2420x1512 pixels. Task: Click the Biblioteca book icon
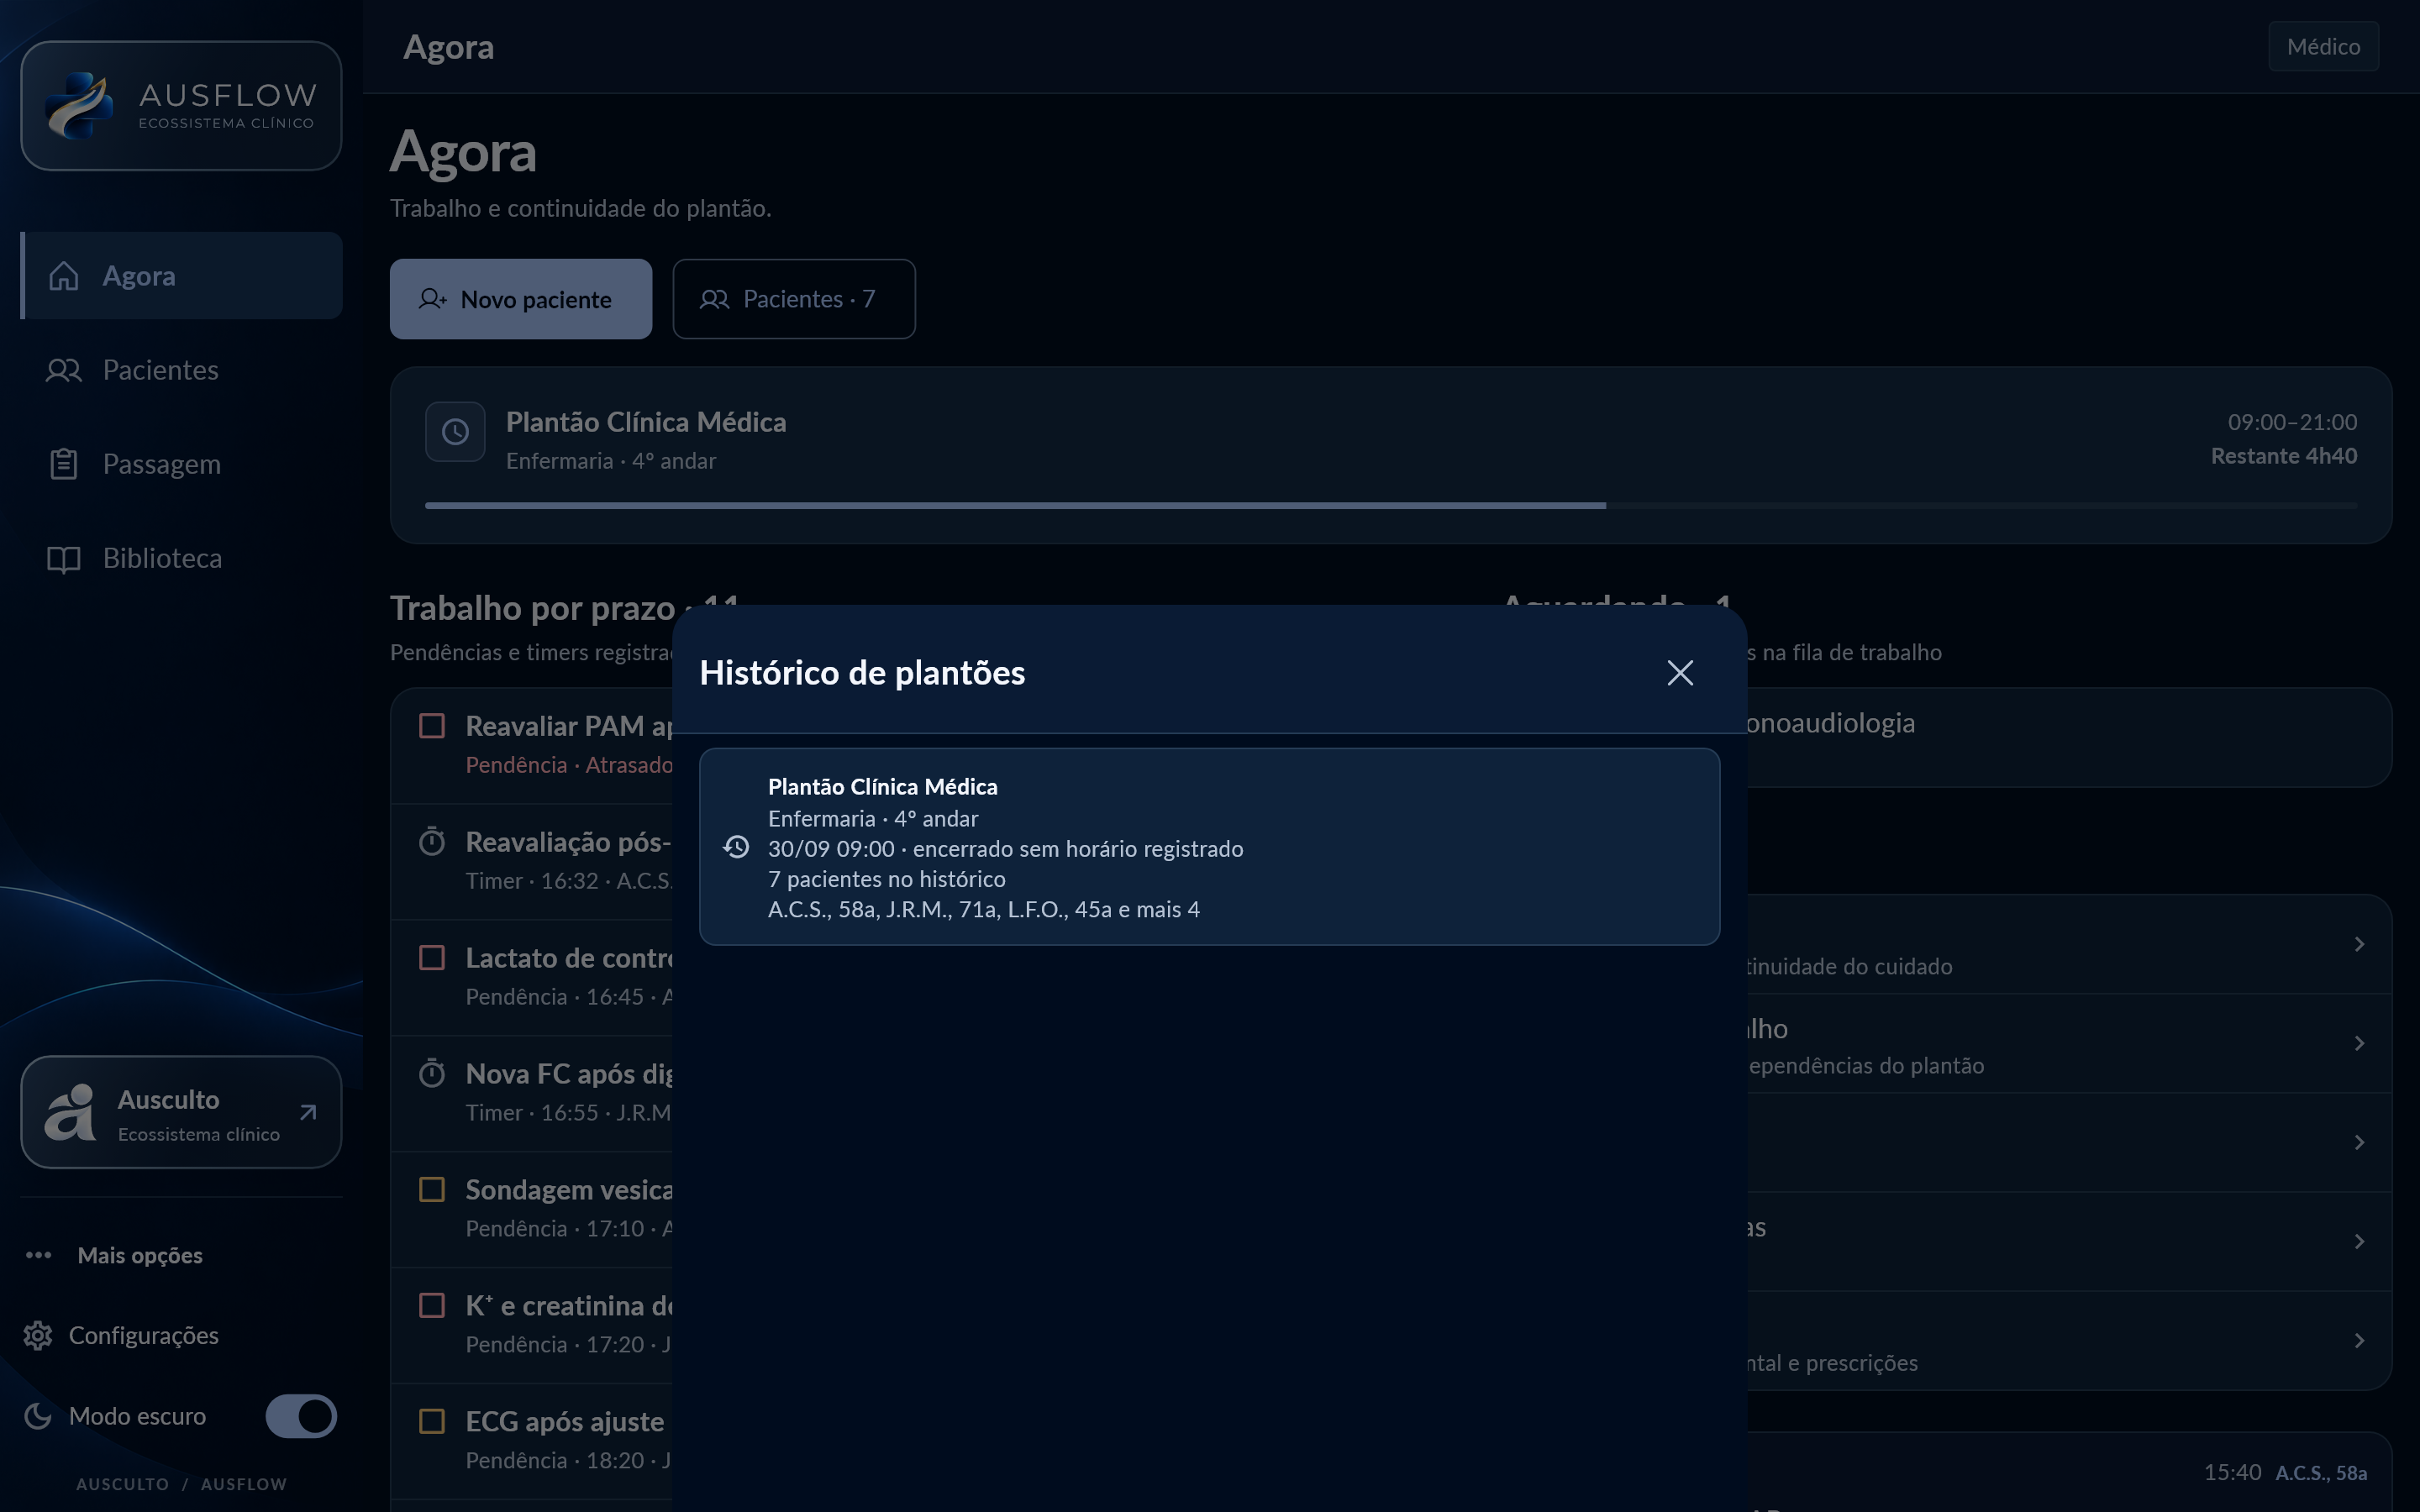(64, 559)
